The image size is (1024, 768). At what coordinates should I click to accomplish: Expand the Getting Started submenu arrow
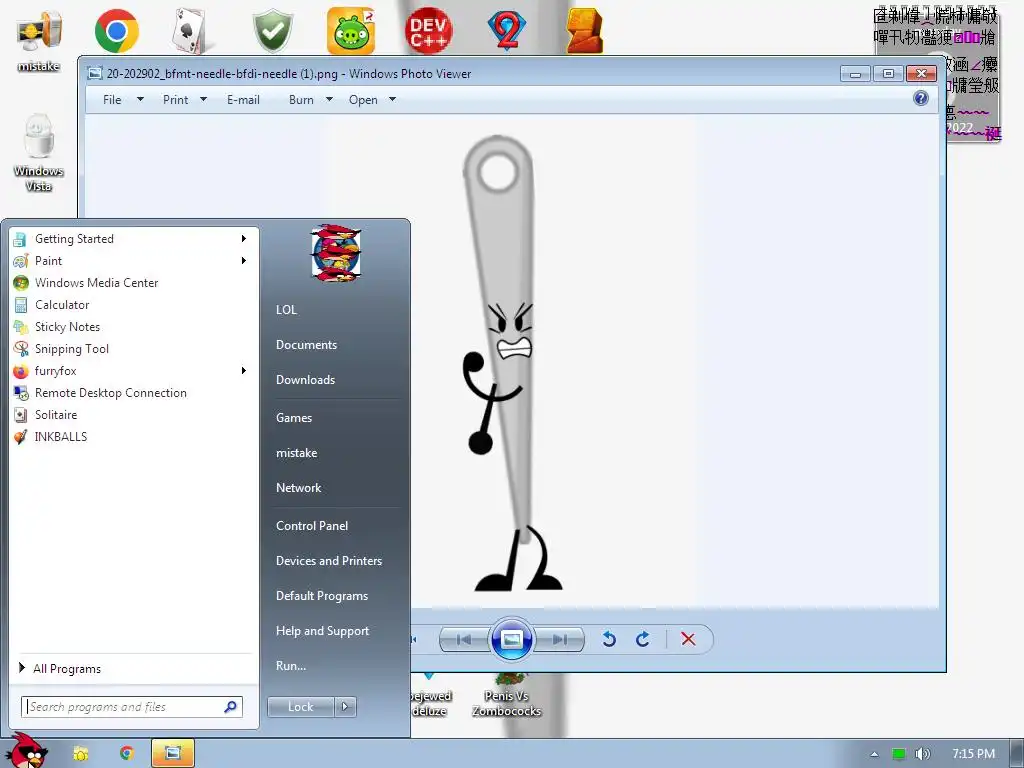click(244, 238)
